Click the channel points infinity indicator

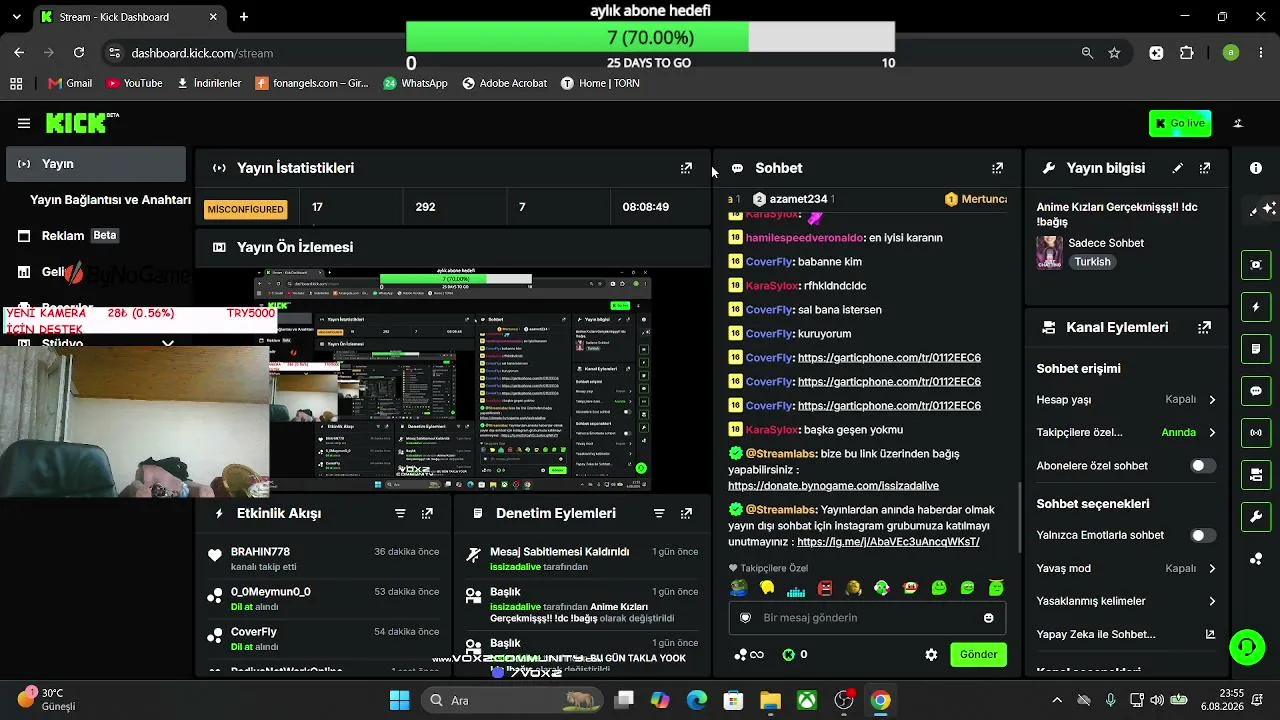(x=749, y=655)
